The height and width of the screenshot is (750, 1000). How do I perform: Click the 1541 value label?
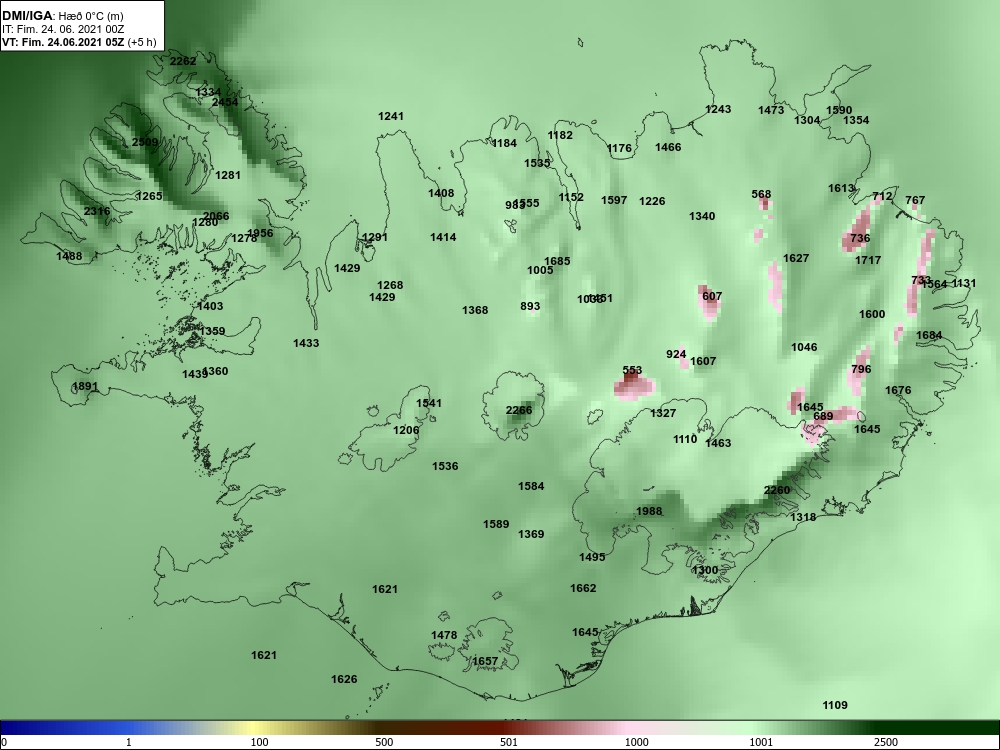(x=429, y=403)
